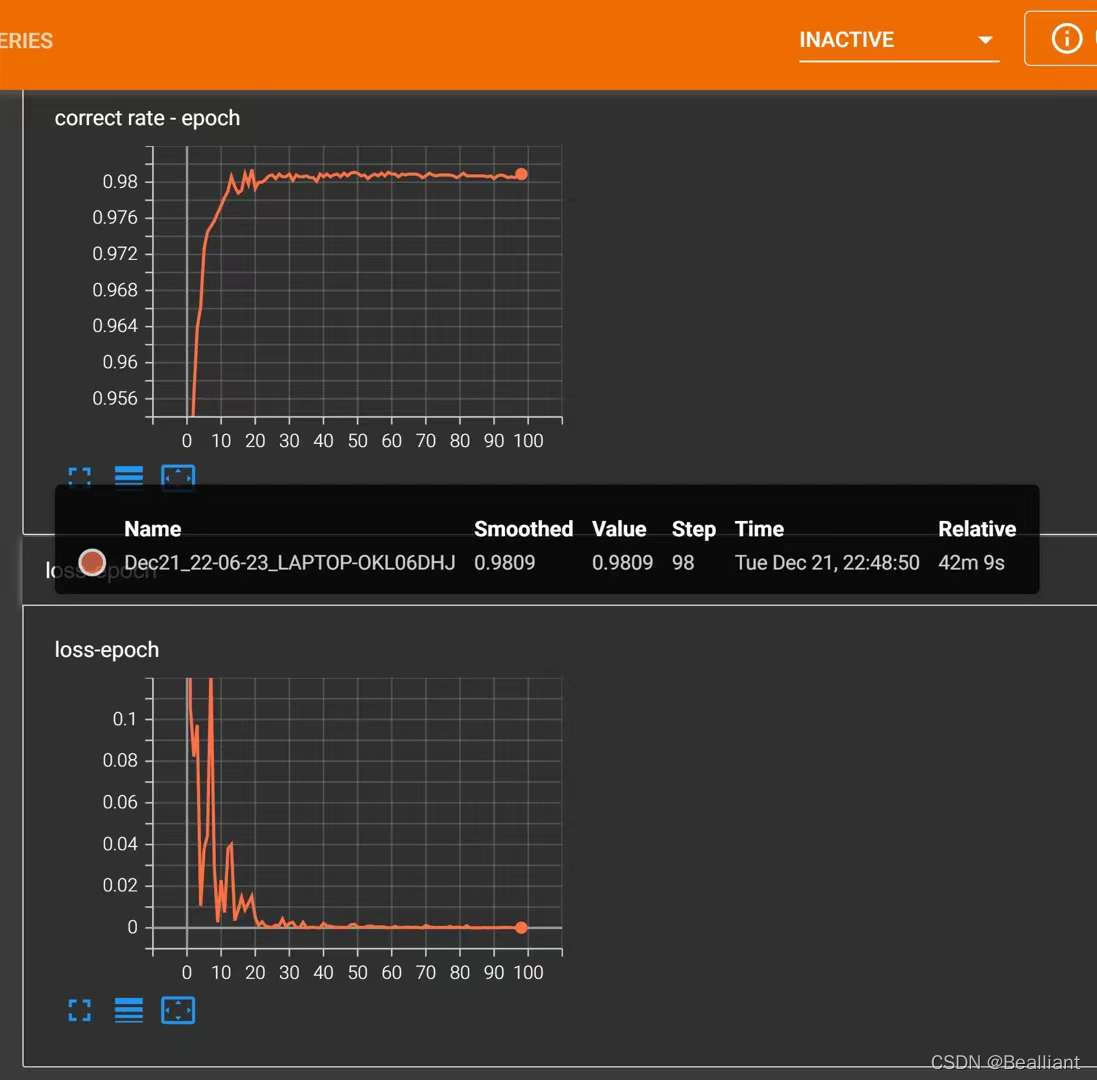Click the Step value 98
Viewport: 1097px width, 1080px height.
(x=683, y=562)
